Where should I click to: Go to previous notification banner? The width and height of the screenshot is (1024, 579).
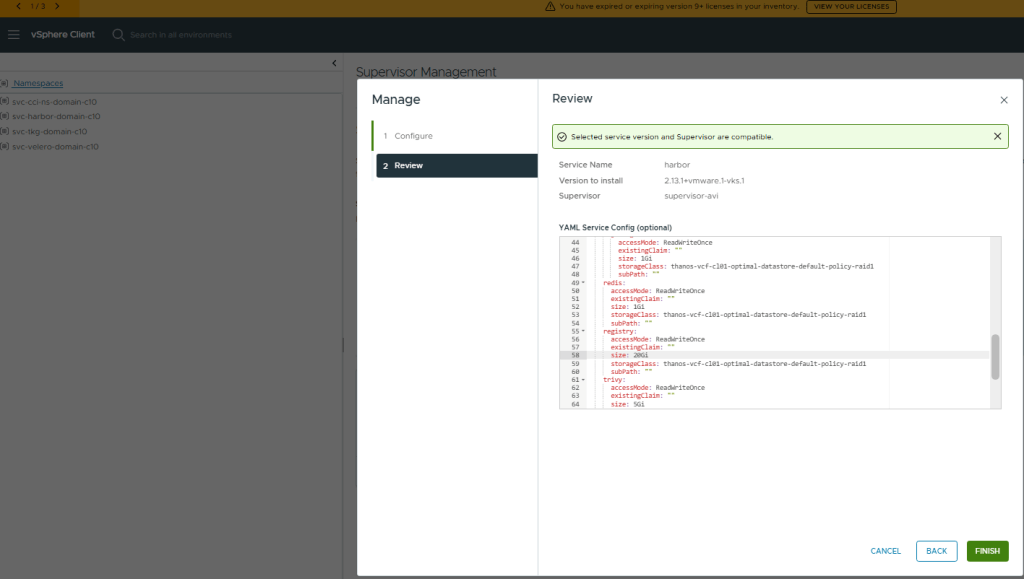(x=18, y=7)
